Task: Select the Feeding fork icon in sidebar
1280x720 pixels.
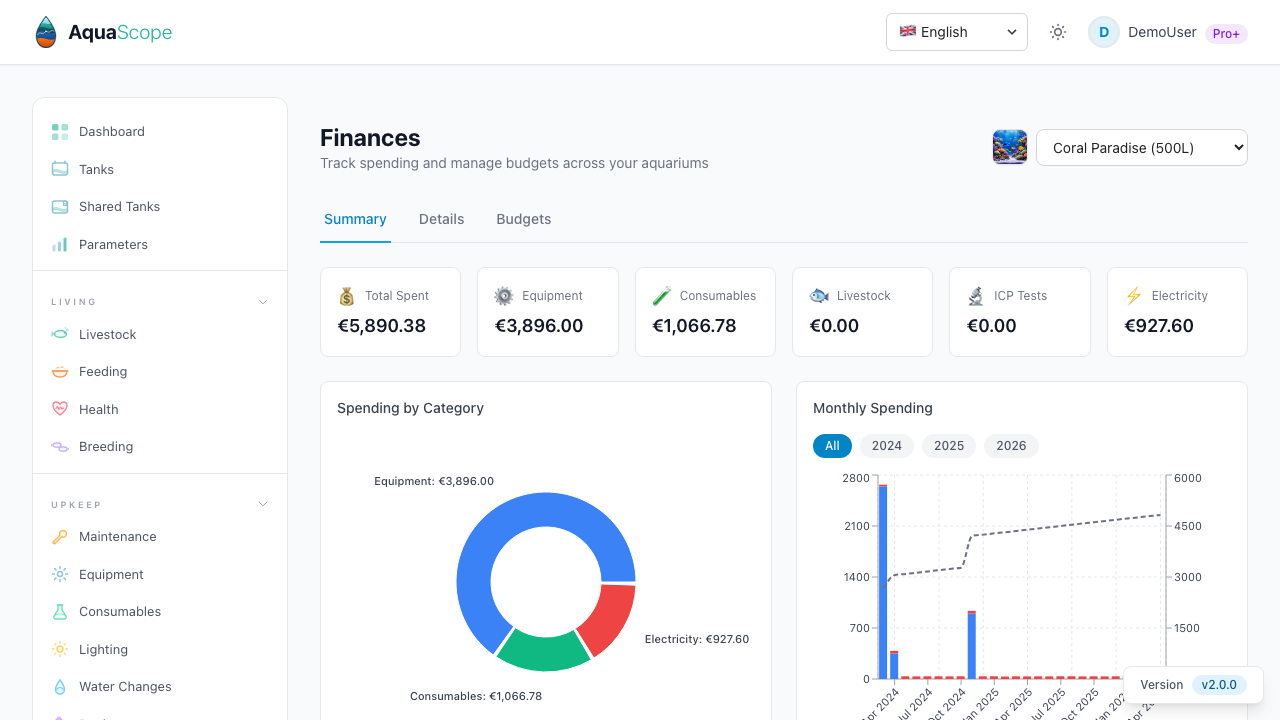Action: click(x=60, y=371)
